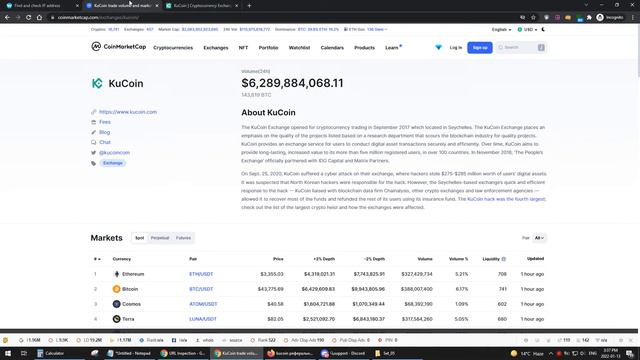This screenshot has height=360, width=640.
Task: Switch to Untitled Notepad in taskbar
Action: click(129, 353)
